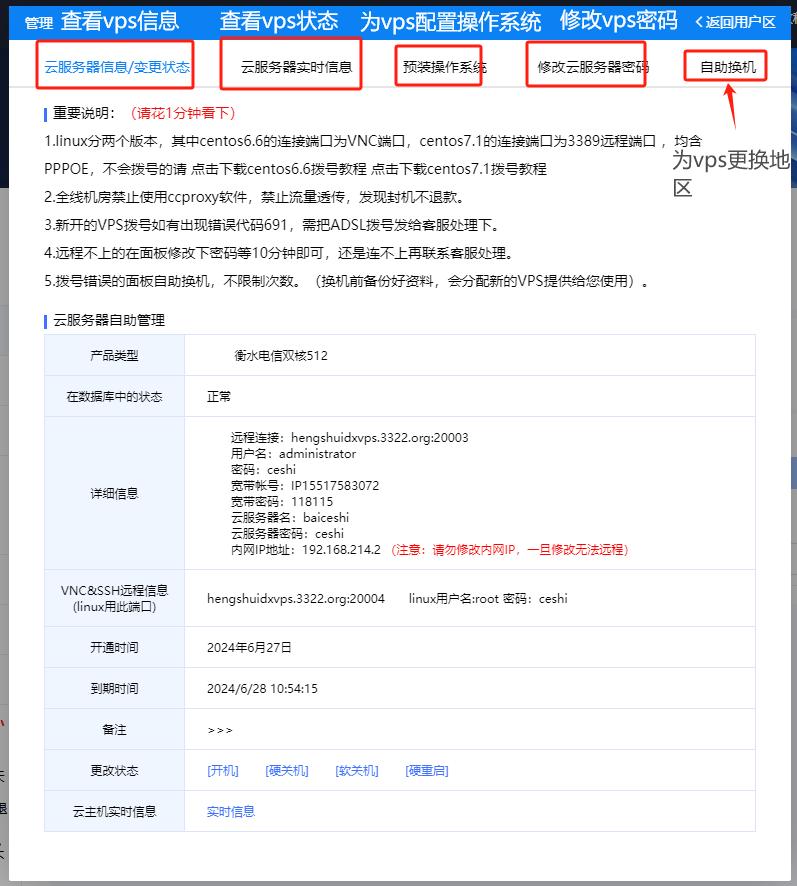Open the 云服务器信息/变更状态 tab
This screenshot has width=797, height=886.
117,67
